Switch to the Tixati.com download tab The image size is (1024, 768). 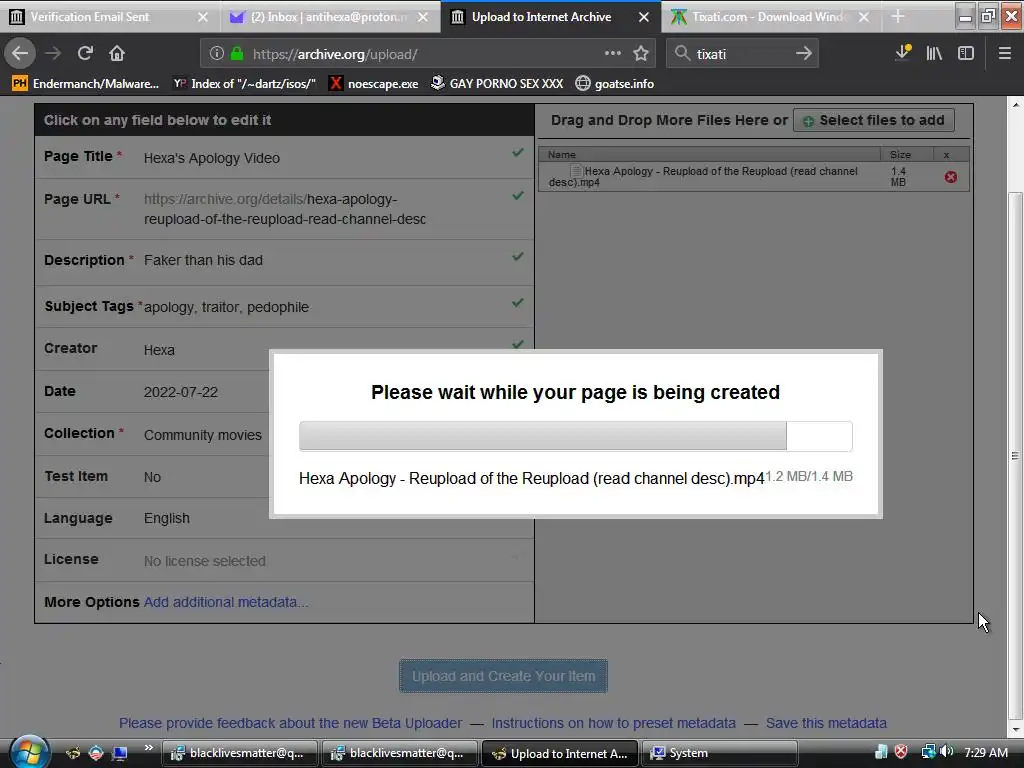[x=769, y=17]
